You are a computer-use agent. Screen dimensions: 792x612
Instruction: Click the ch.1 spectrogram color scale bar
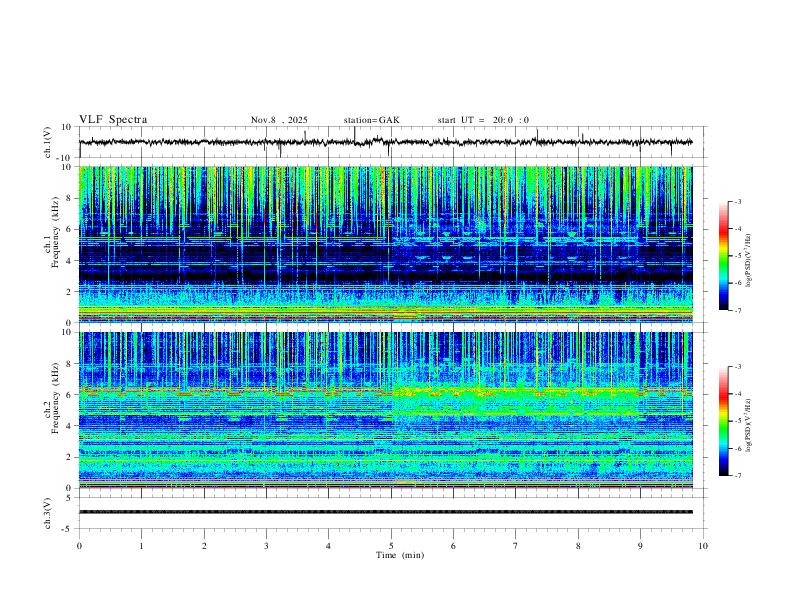tap(724, 256)
